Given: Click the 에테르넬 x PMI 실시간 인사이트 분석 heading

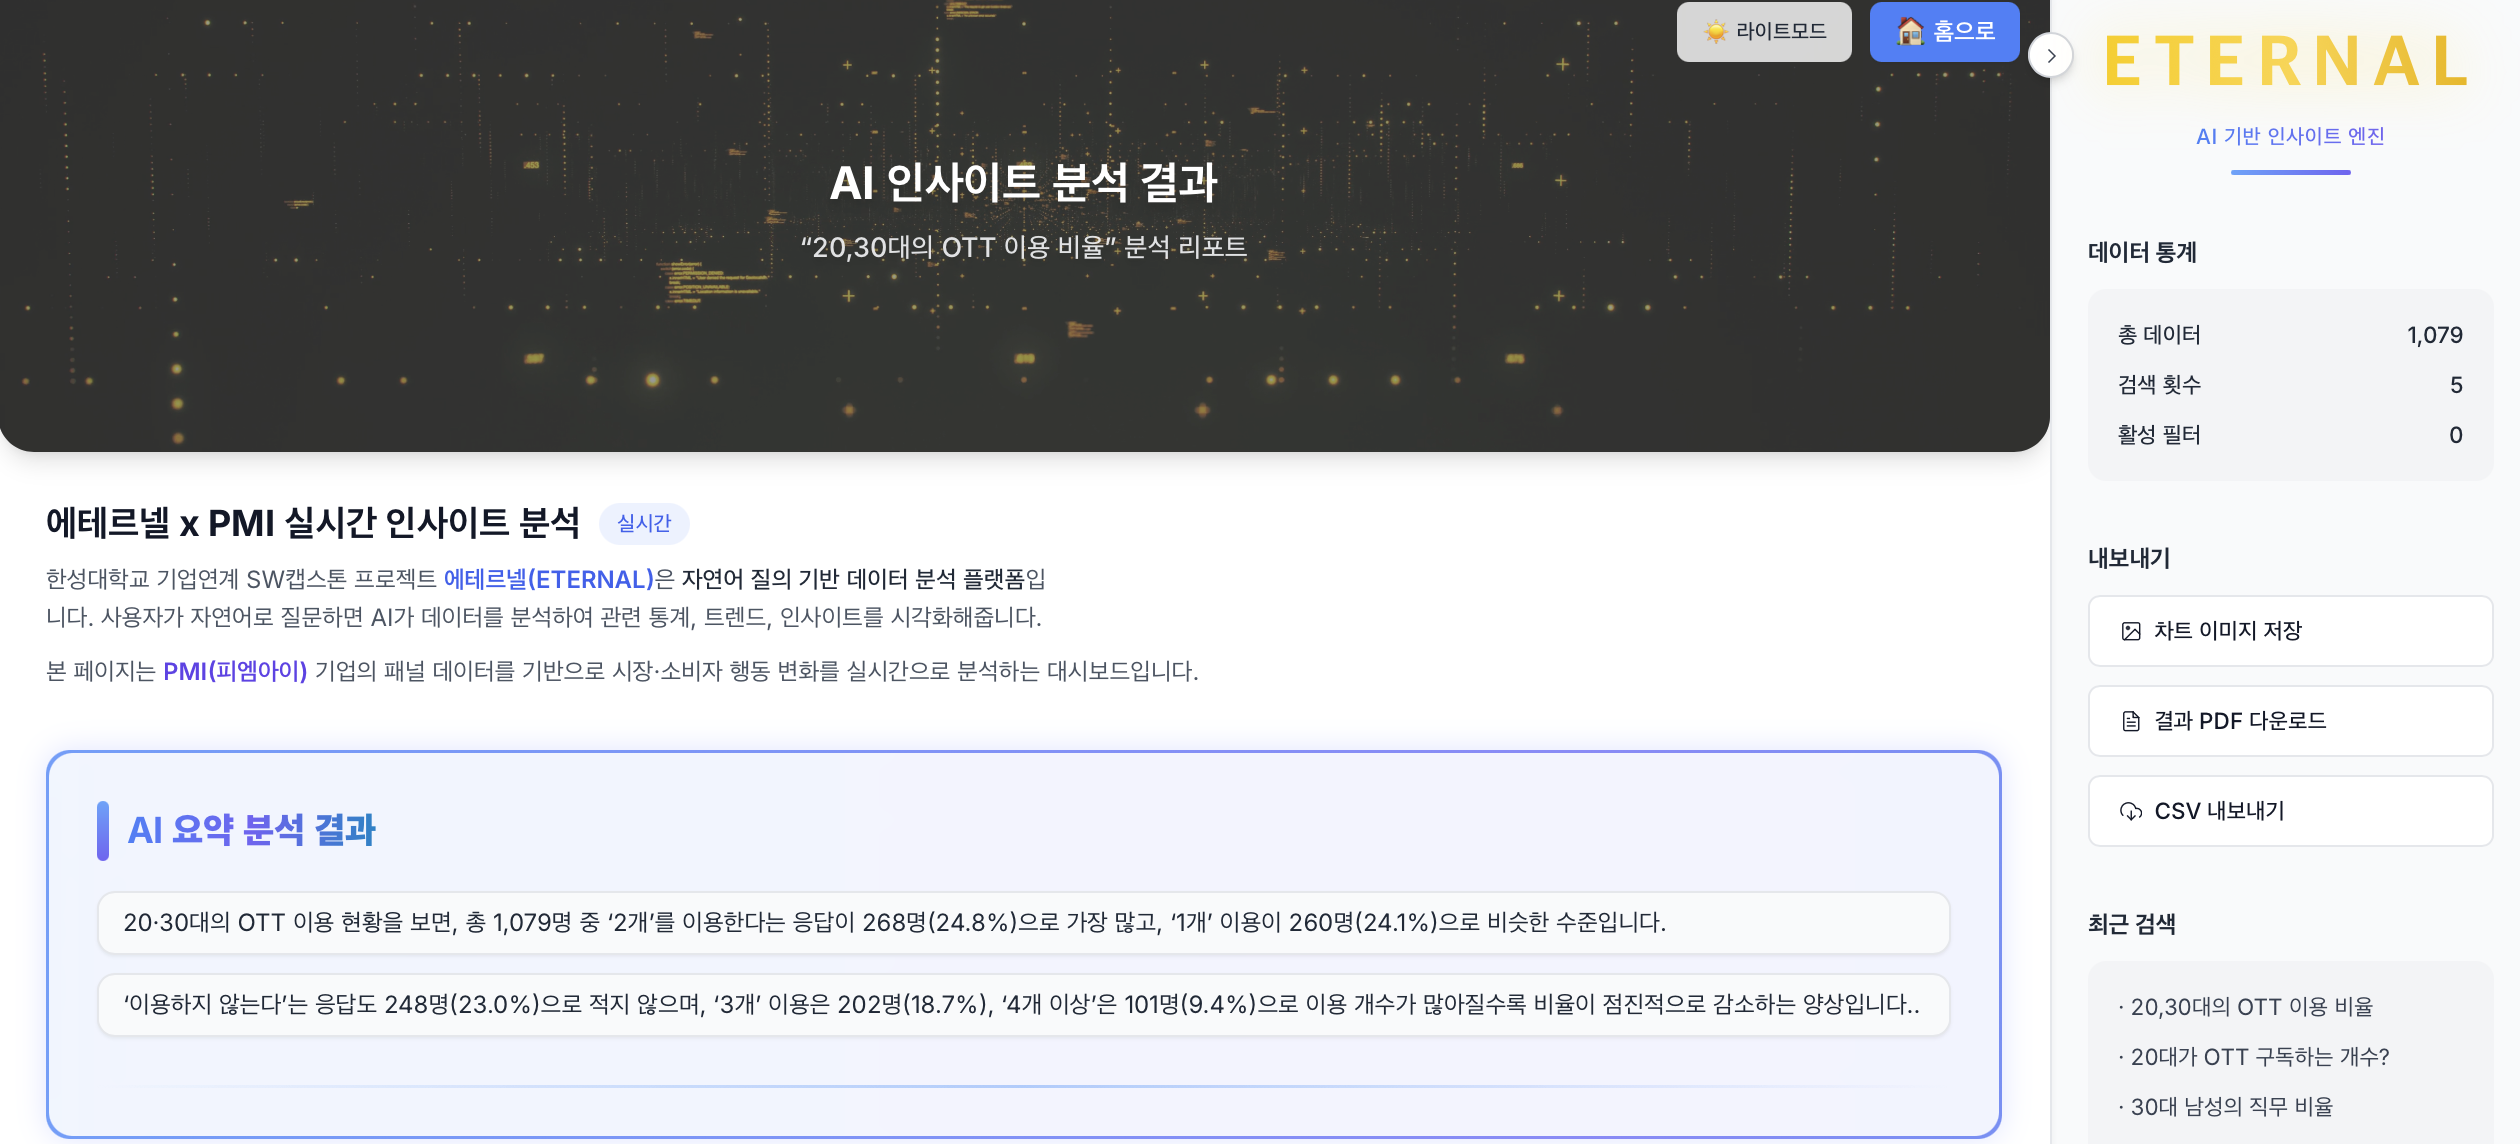Looking at the screenshot, I should pos(313,523).
